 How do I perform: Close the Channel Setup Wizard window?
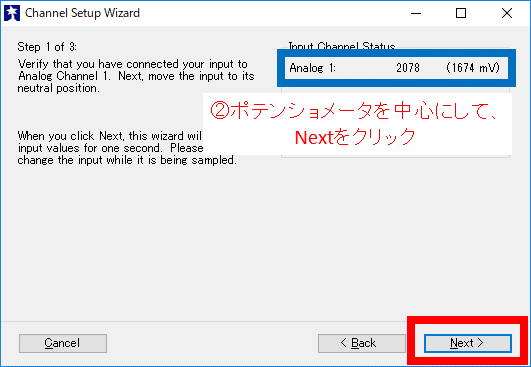pyautogui.click(x=507, y=13)
